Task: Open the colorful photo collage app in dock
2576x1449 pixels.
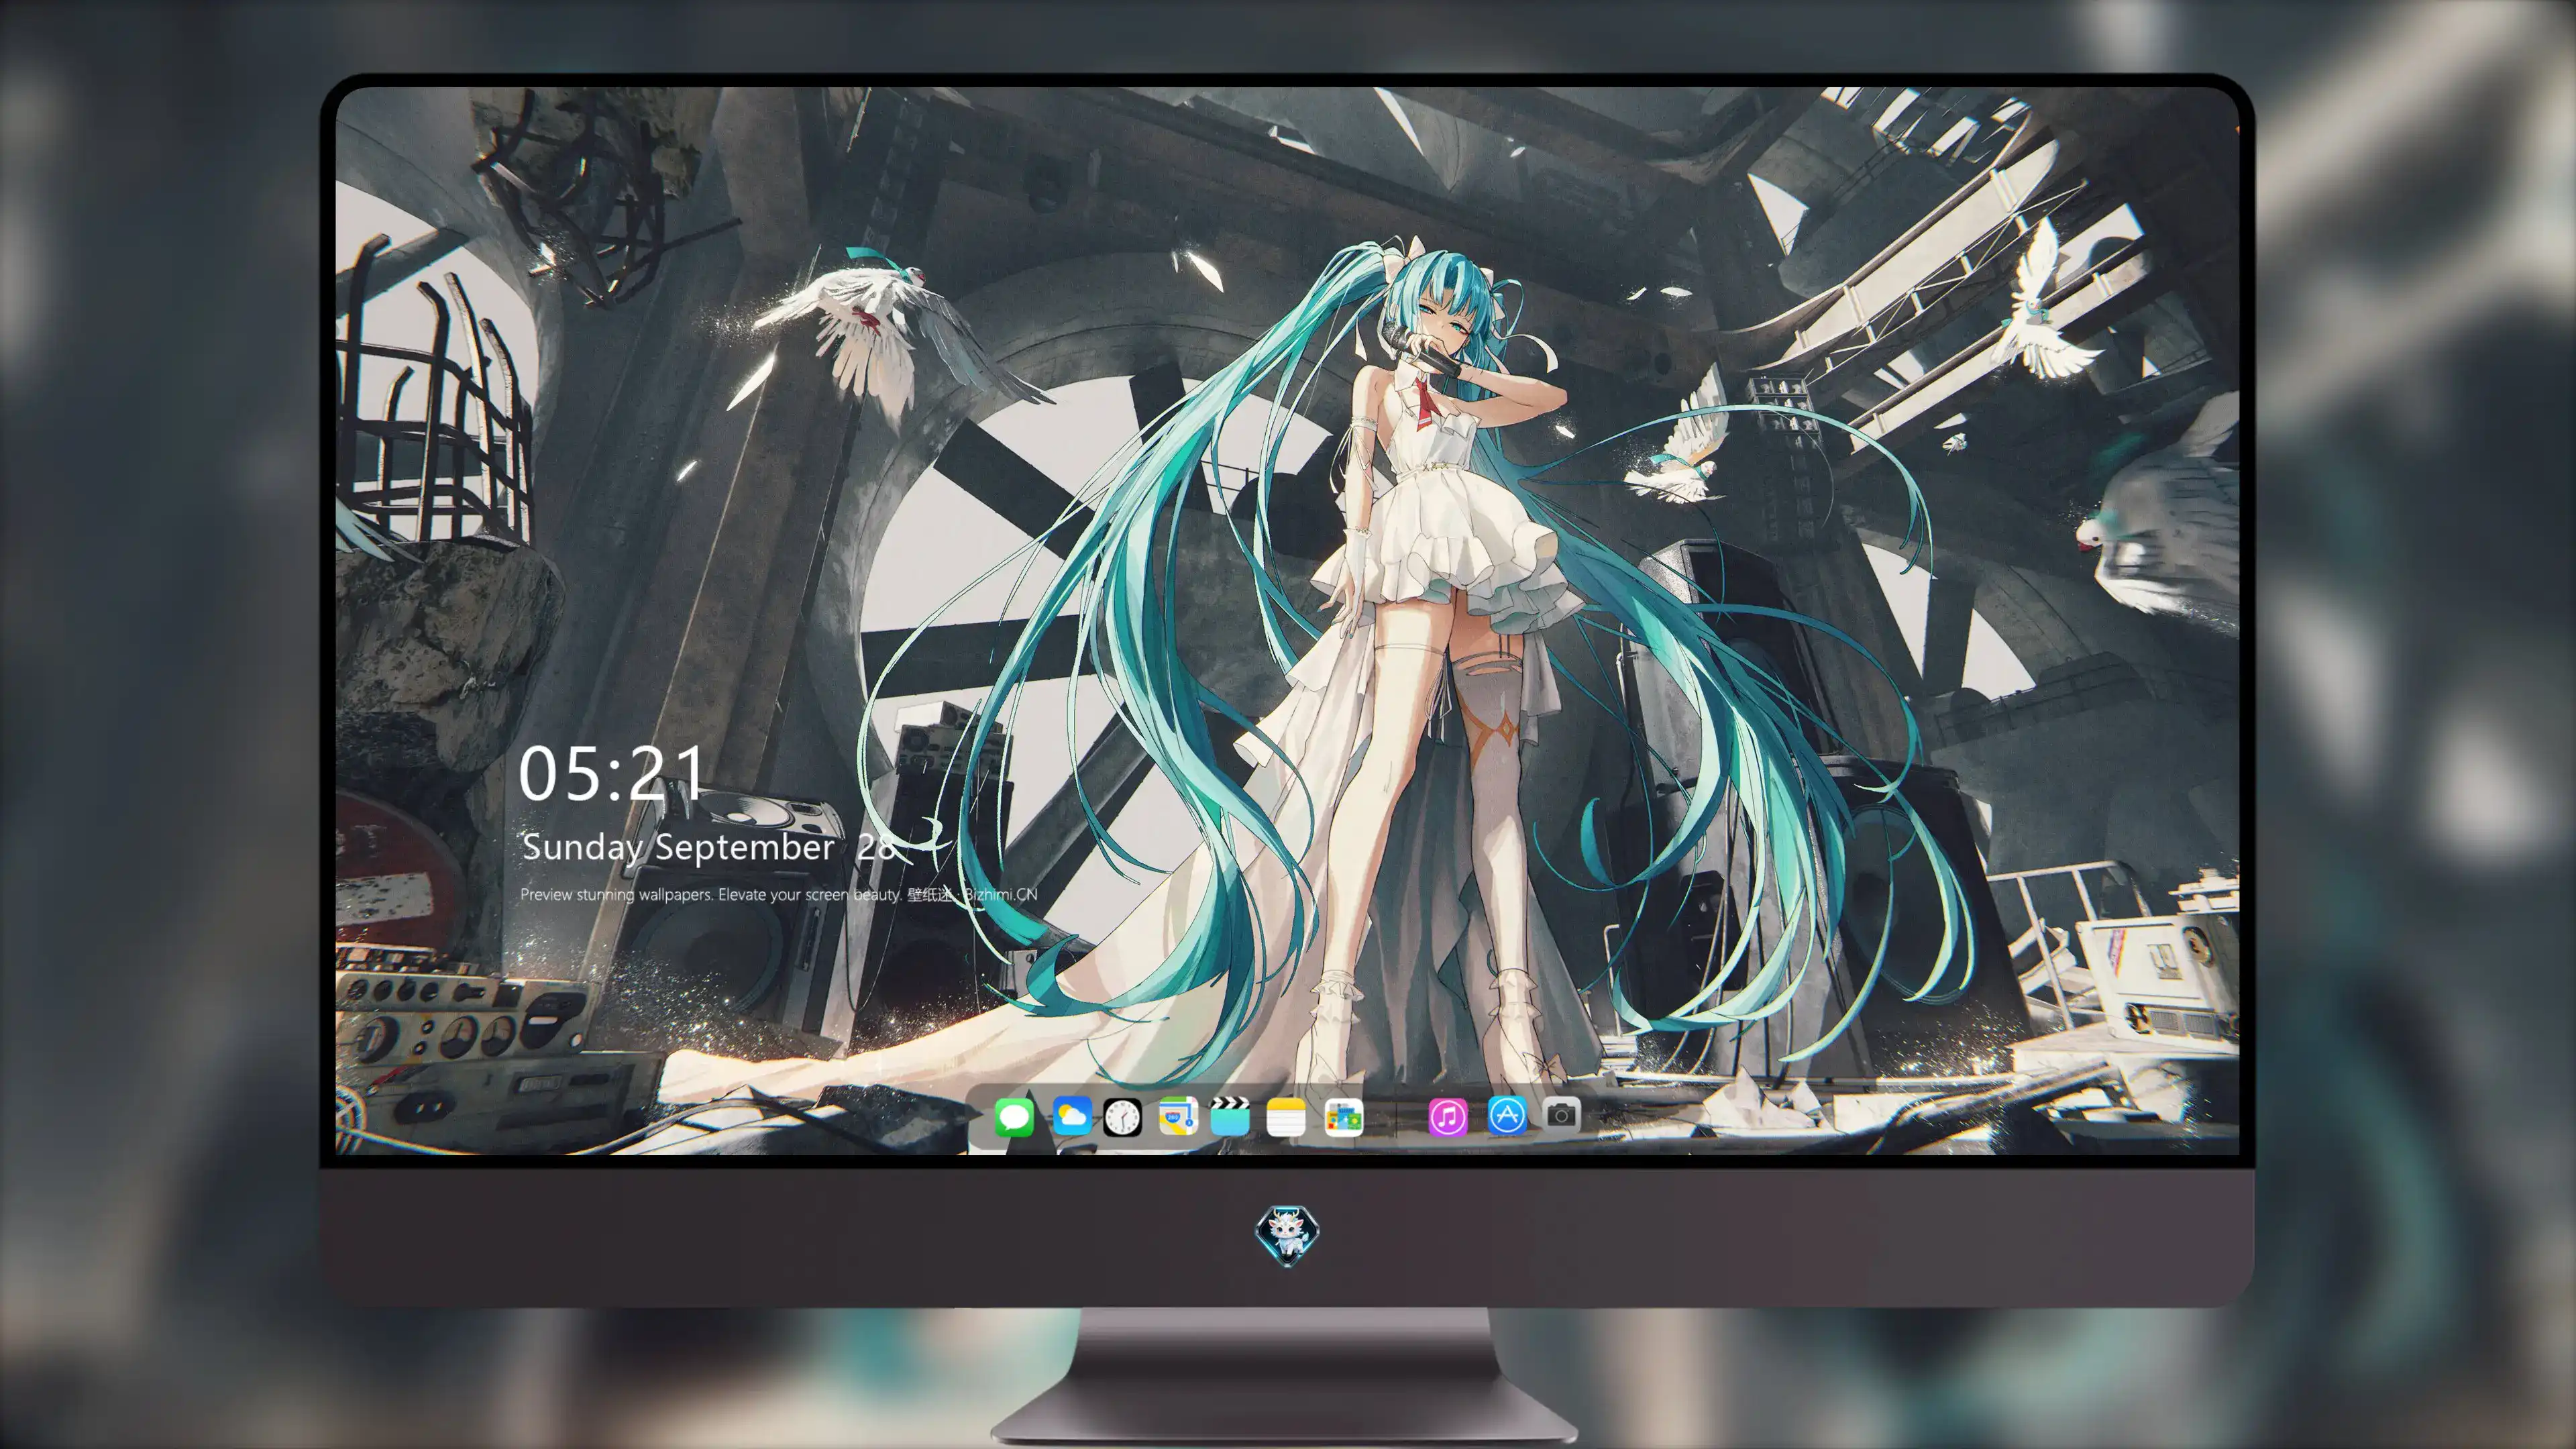Action: coord(1343,1117)
